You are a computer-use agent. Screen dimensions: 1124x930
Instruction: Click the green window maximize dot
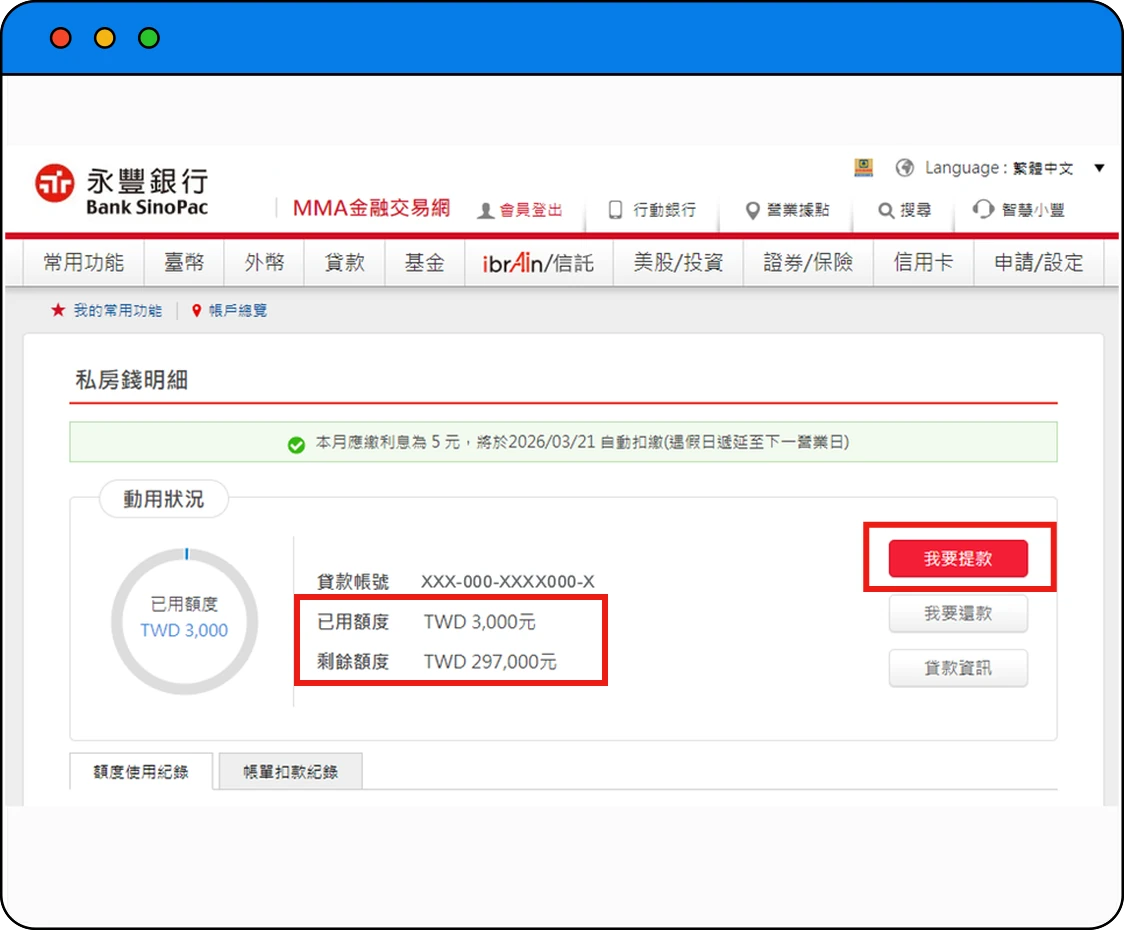coord(149,38)
